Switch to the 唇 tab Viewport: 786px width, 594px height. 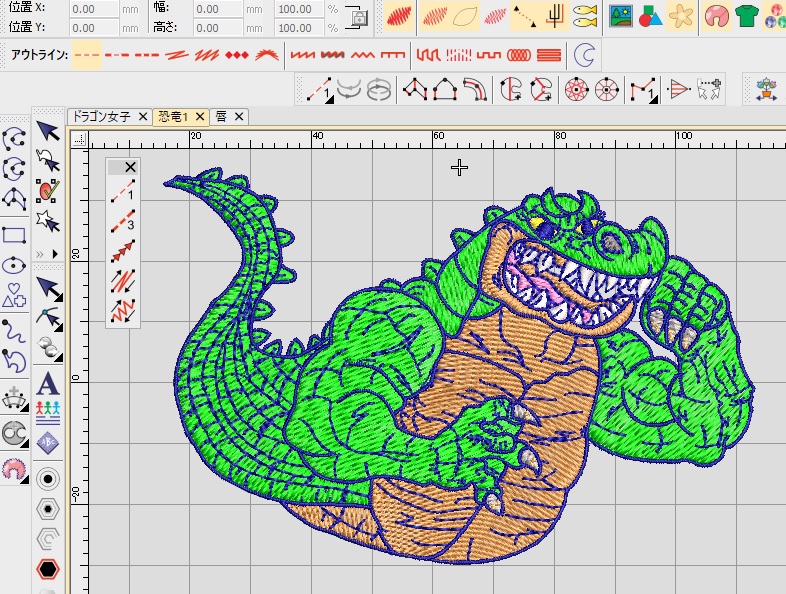221,117
